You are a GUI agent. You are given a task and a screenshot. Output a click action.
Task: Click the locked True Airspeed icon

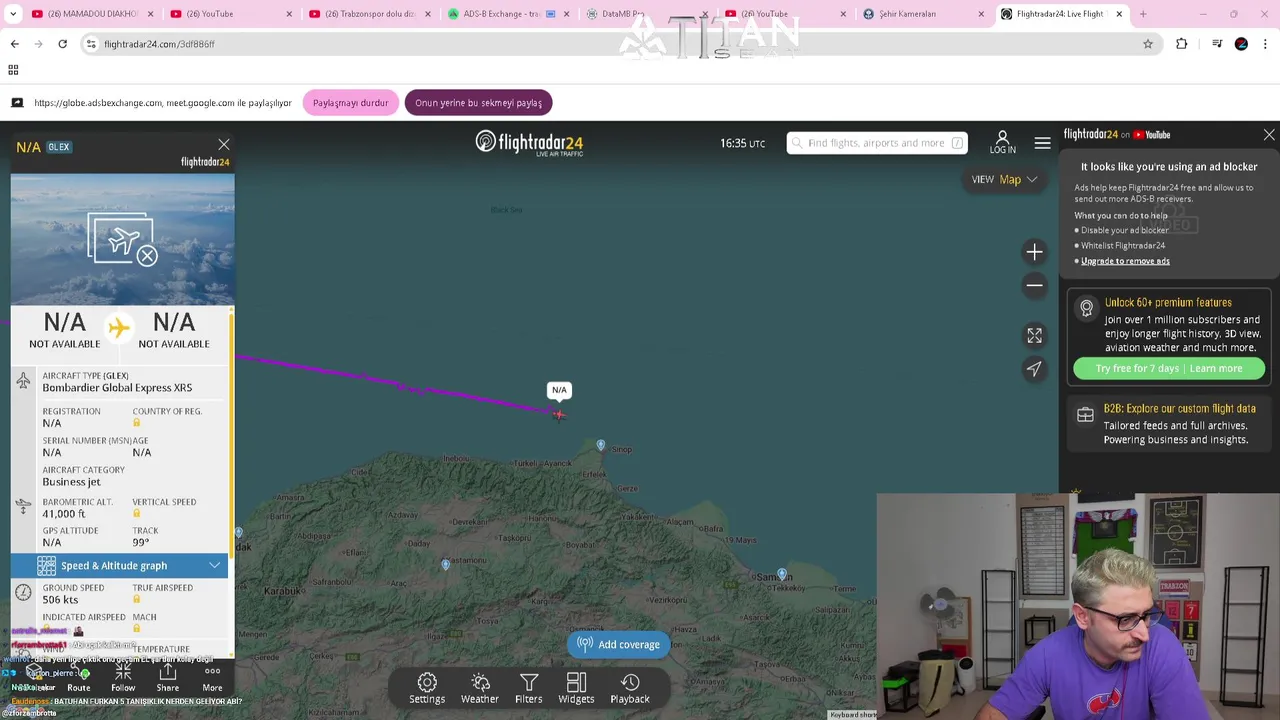[x=137, y=600]
